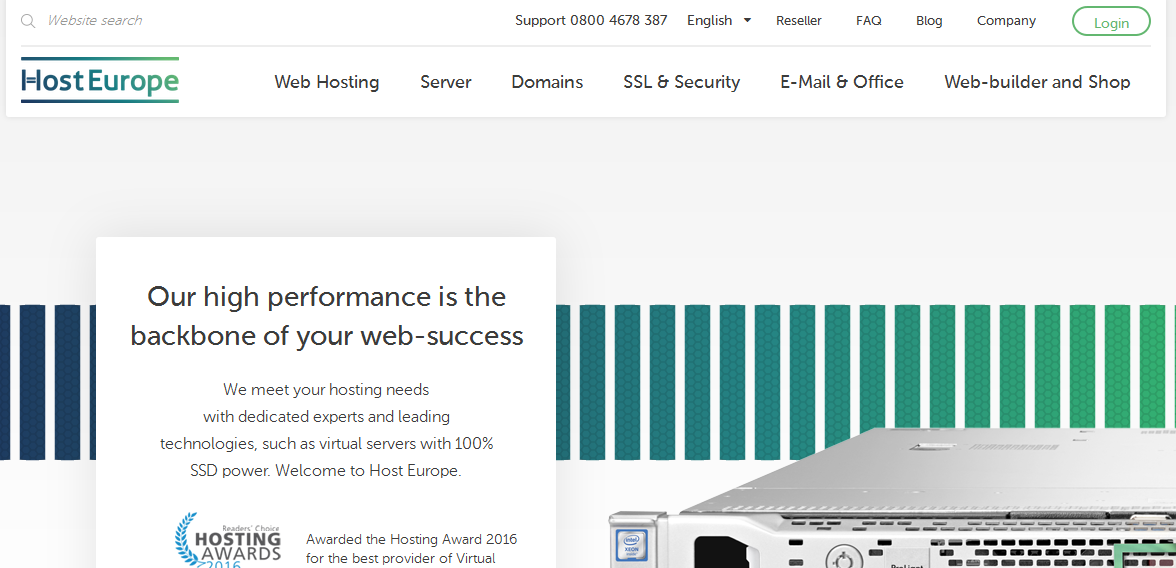Open the Company link

(x=1006, y=21)
